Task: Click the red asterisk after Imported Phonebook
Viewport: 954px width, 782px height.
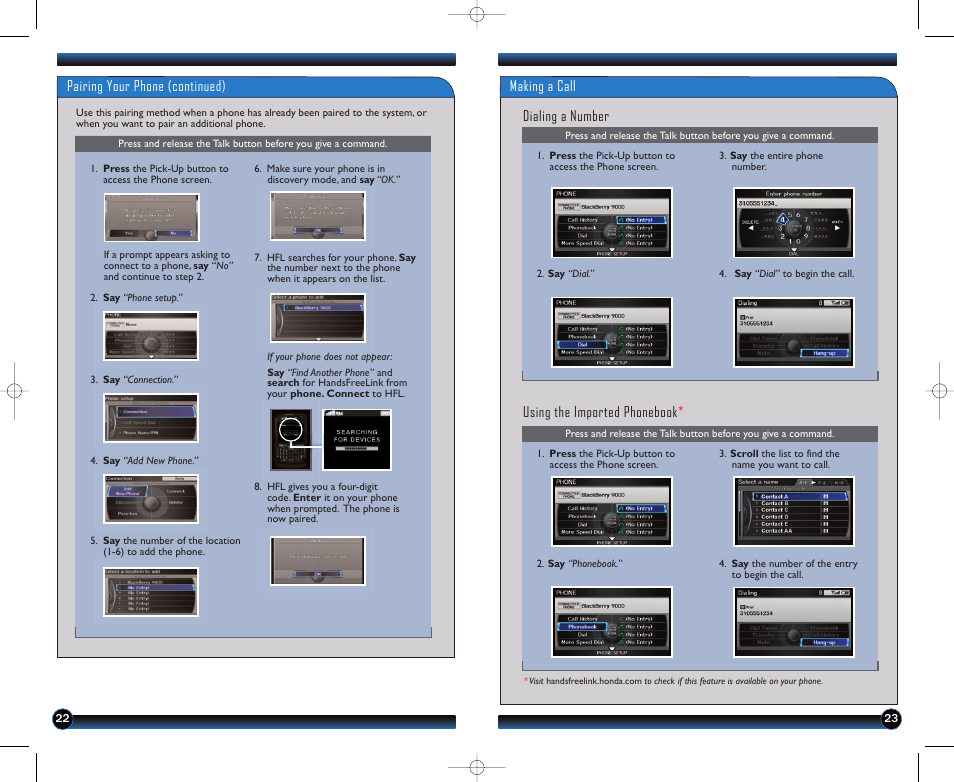Action: [681, 410]
